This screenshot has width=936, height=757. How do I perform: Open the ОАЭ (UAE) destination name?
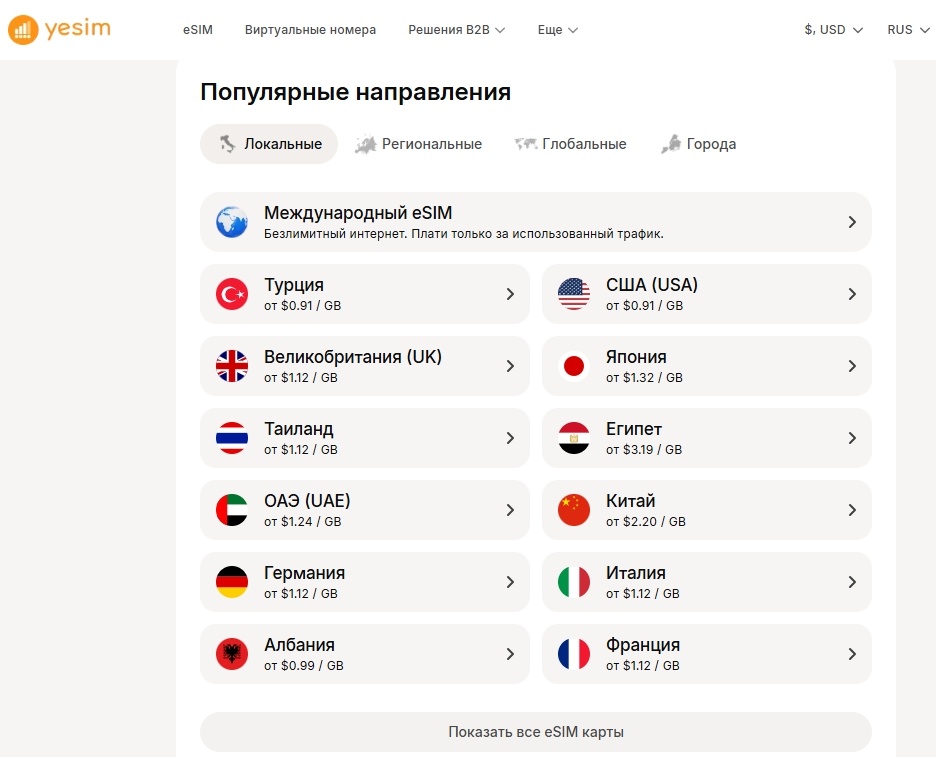tap(307, 501)
